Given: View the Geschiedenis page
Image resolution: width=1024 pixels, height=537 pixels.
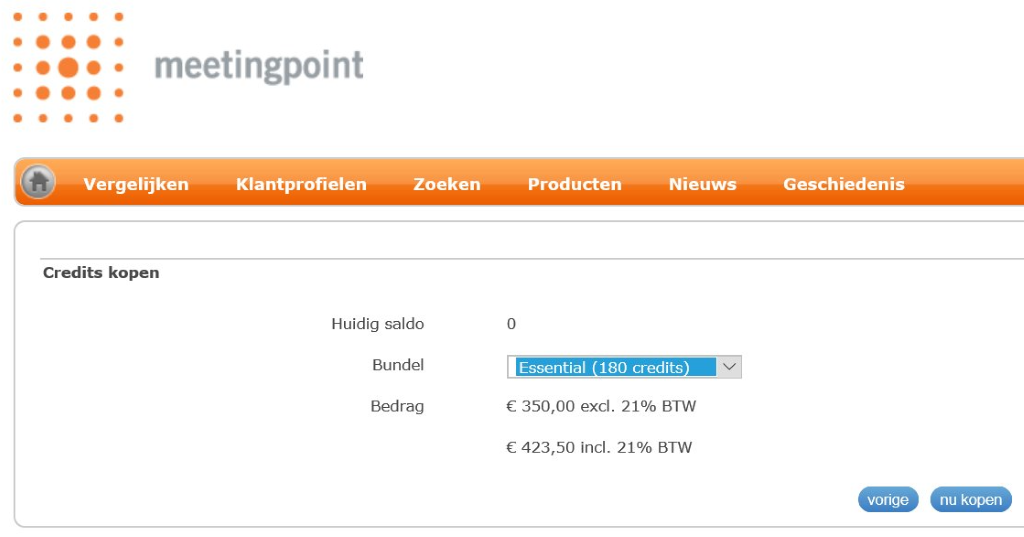Looking at the screenshot, I should point(844,184).
